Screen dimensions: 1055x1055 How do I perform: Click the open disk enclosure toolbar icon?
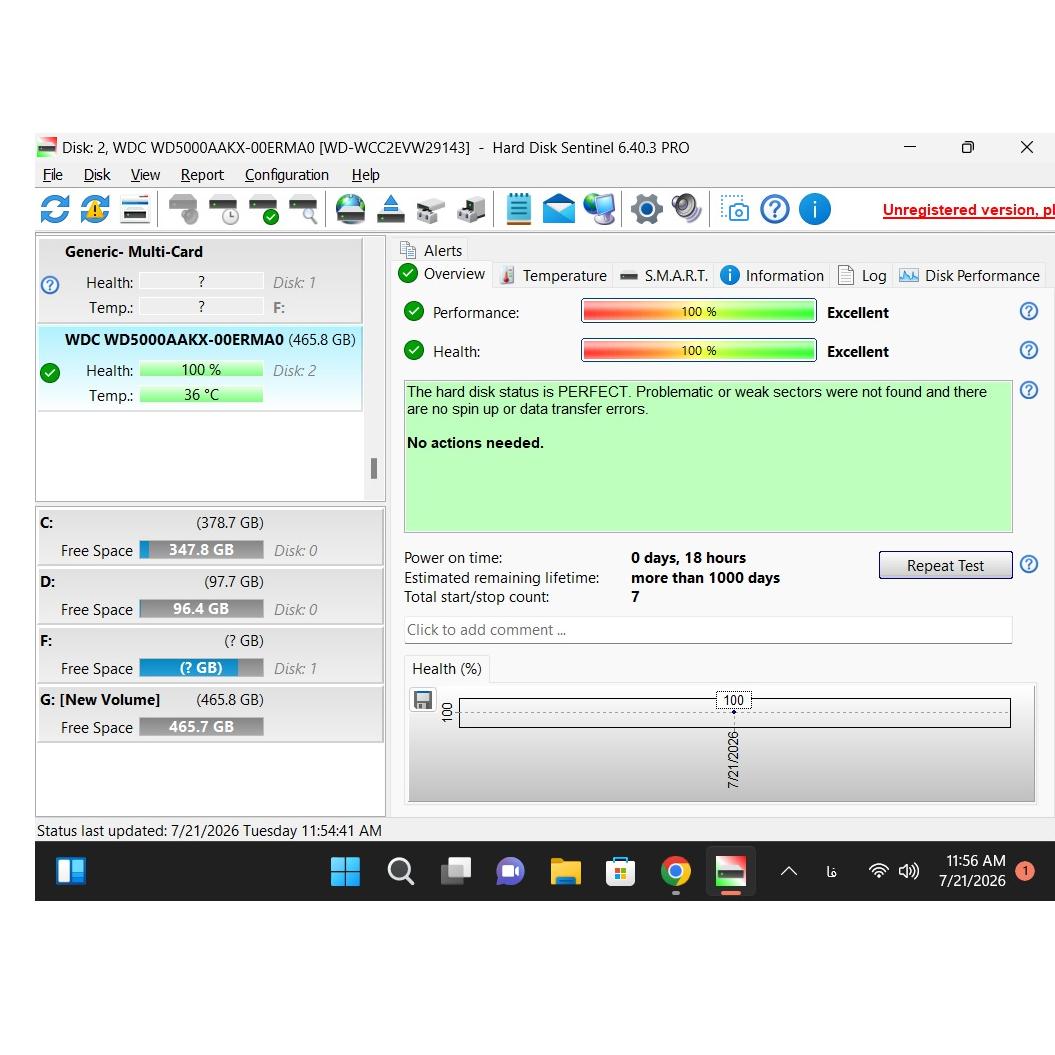pyautogui.click(x=431, y=209)
